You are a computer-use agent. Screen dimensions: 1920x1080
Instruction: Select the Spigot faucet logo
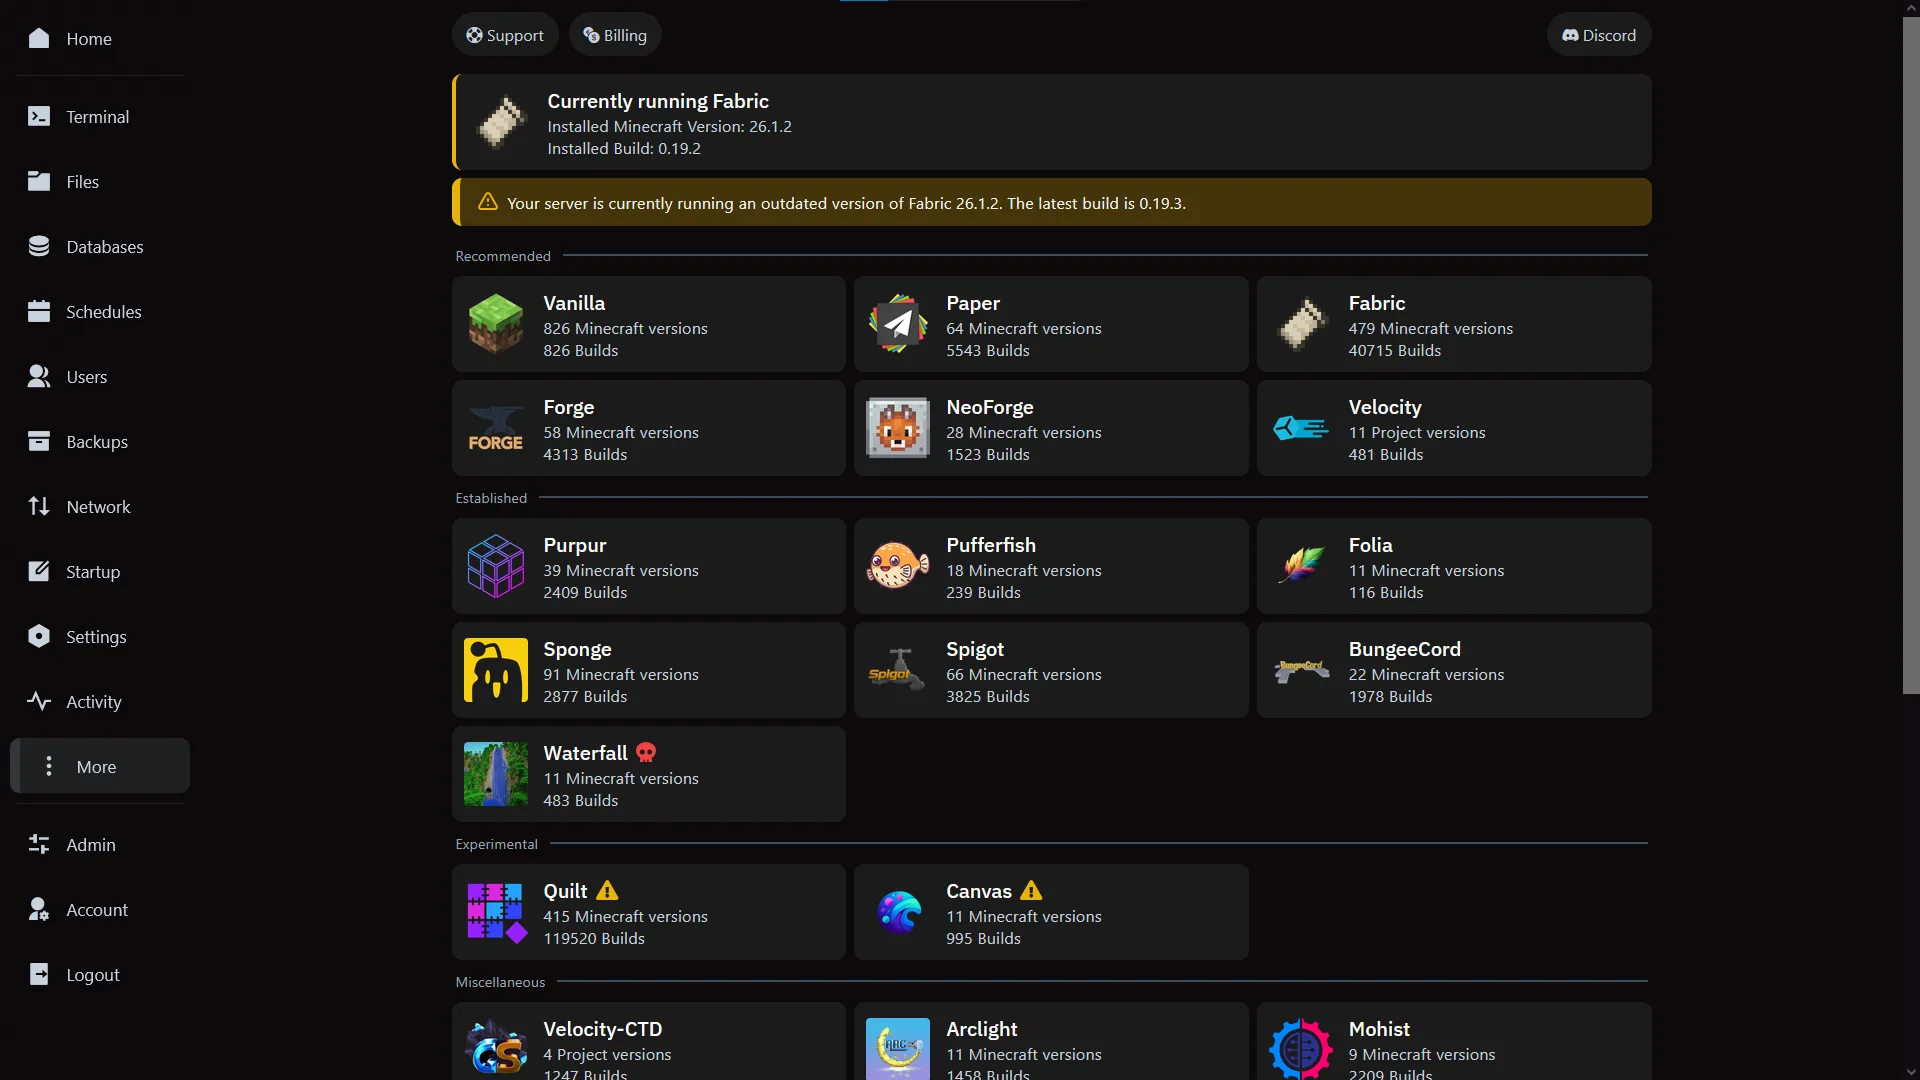tap(898, 670)
